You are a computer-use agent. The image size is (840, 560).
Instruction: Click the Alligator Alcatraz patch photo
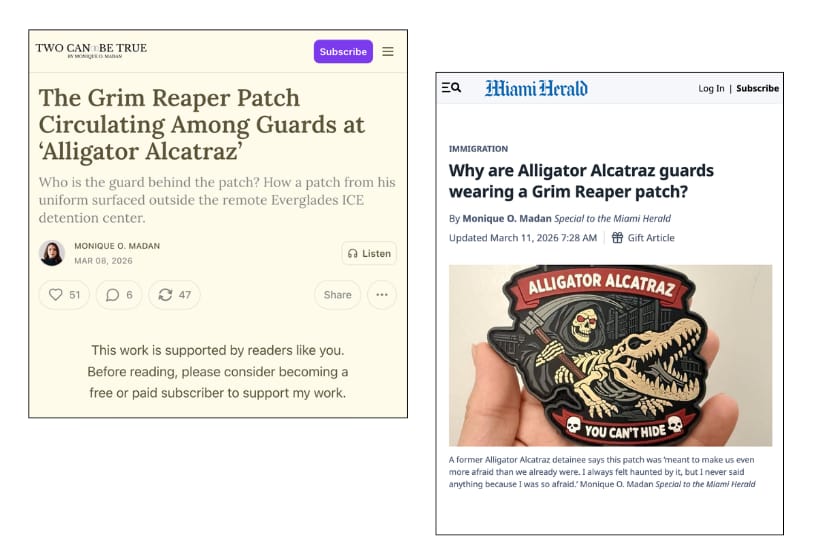click(611, 355)
